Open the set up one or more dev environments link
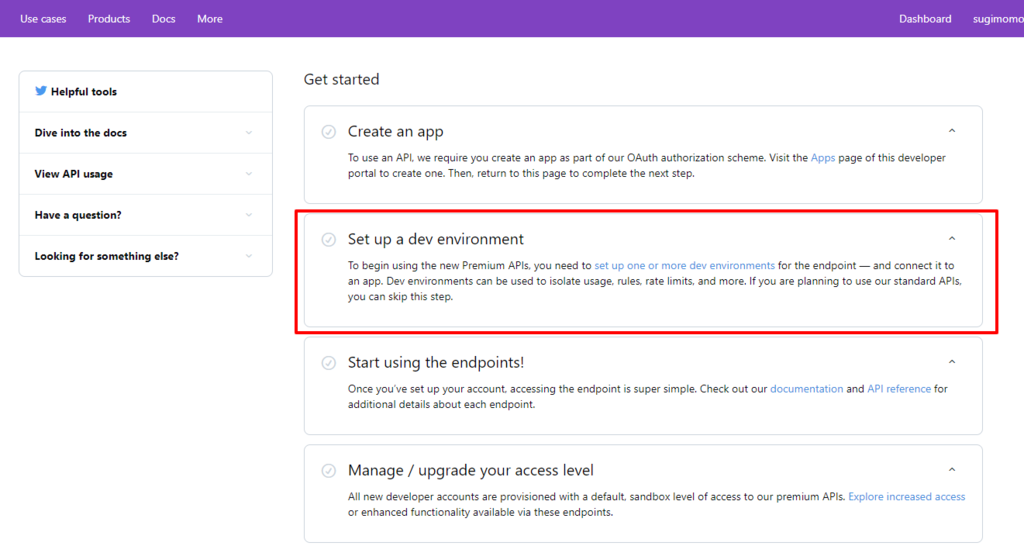The width and height of the screenshot is (1024, 546). point(684,265)
